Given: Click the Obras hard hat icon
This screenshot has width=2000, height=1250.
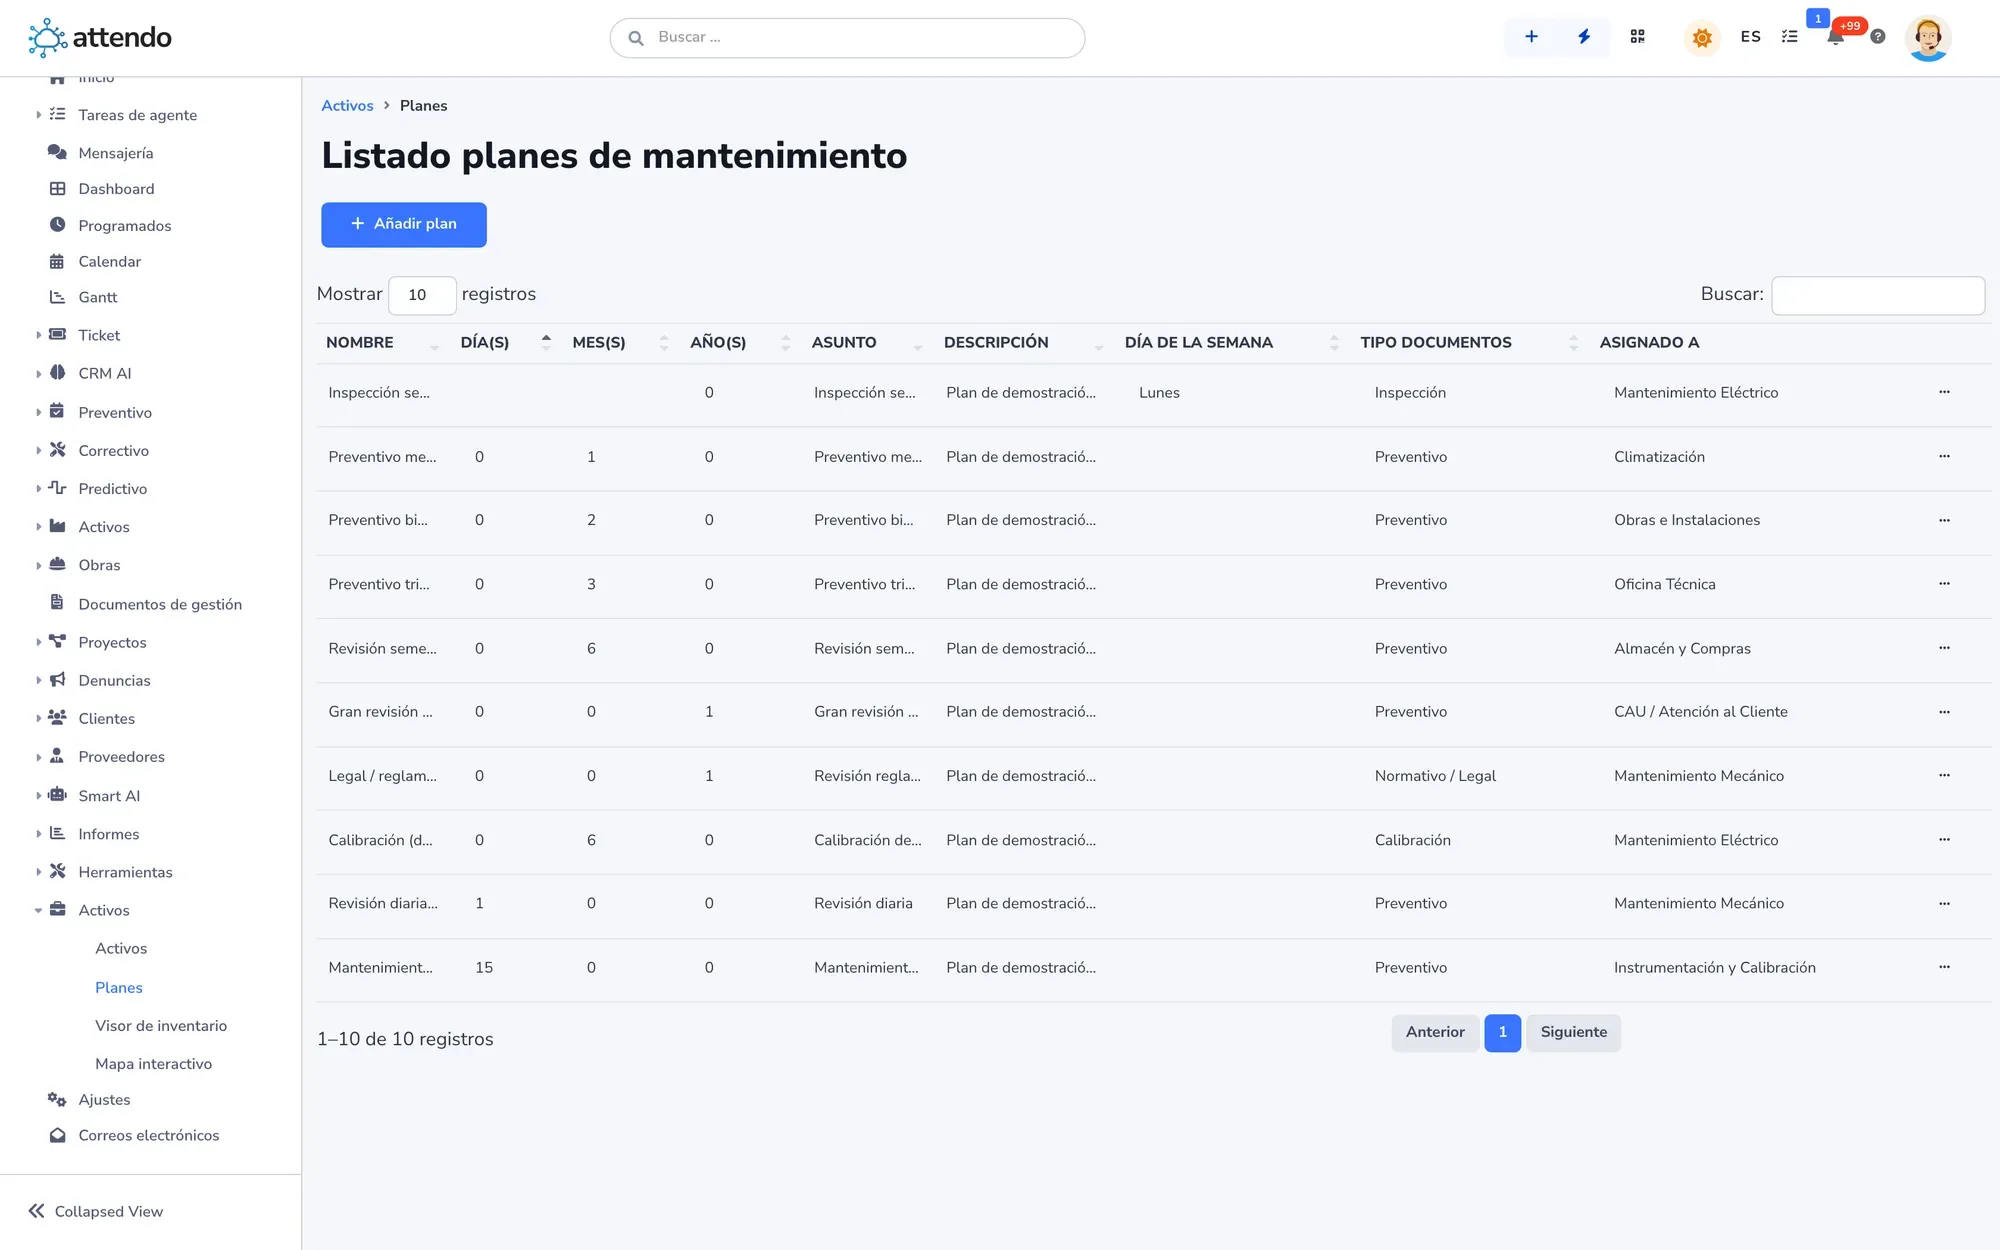Looking at the screenshot, I should pyautogui.click(x=57, y=564).
